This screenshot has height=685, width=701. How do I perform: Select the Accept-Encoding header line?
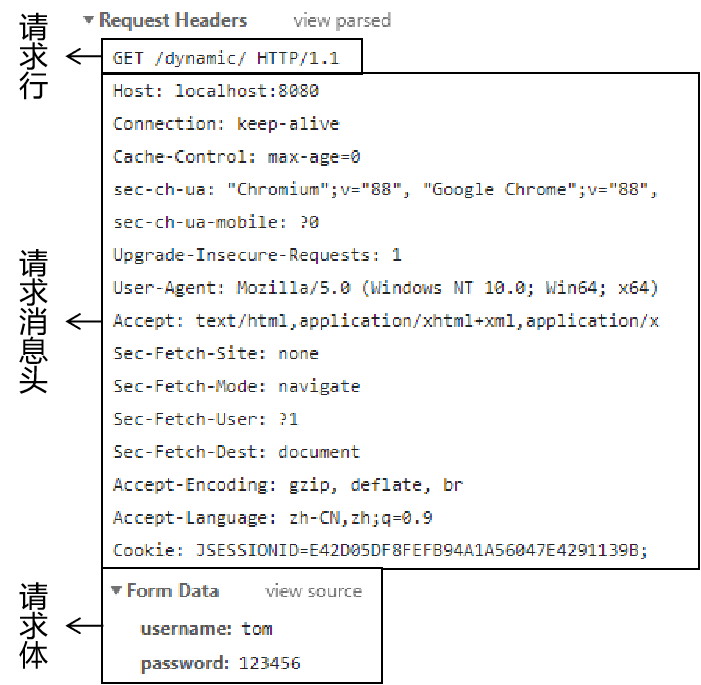click(288, 485)
